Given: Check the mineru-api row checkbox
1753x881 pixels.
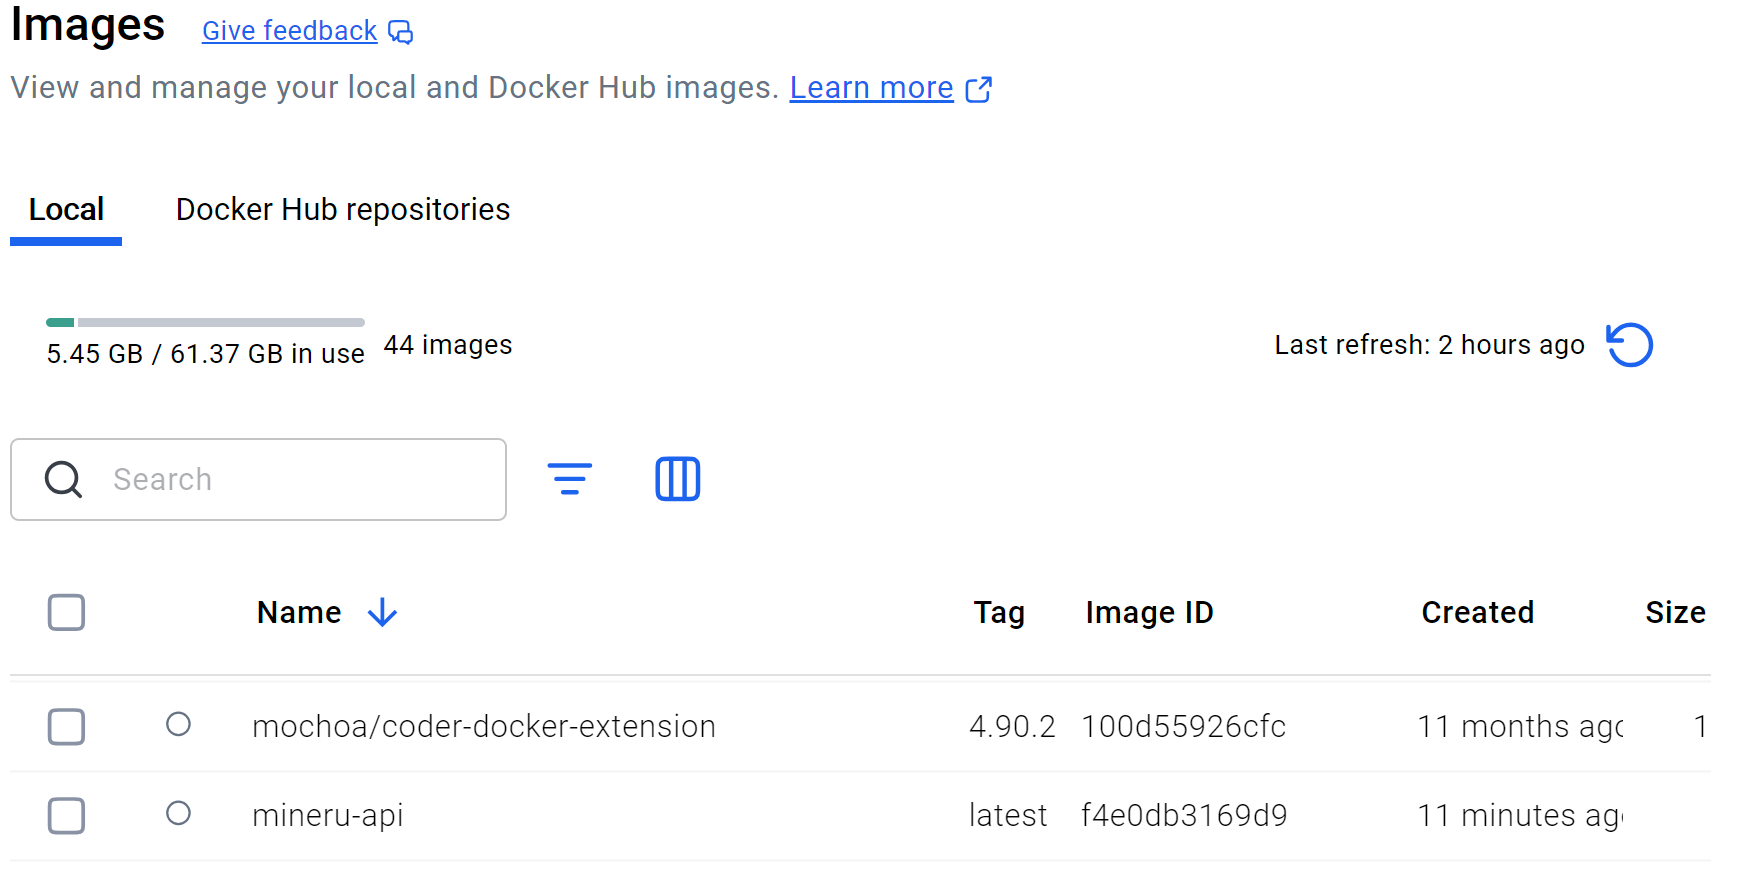Looking at the screenshot, I should [x=67, y=816].
